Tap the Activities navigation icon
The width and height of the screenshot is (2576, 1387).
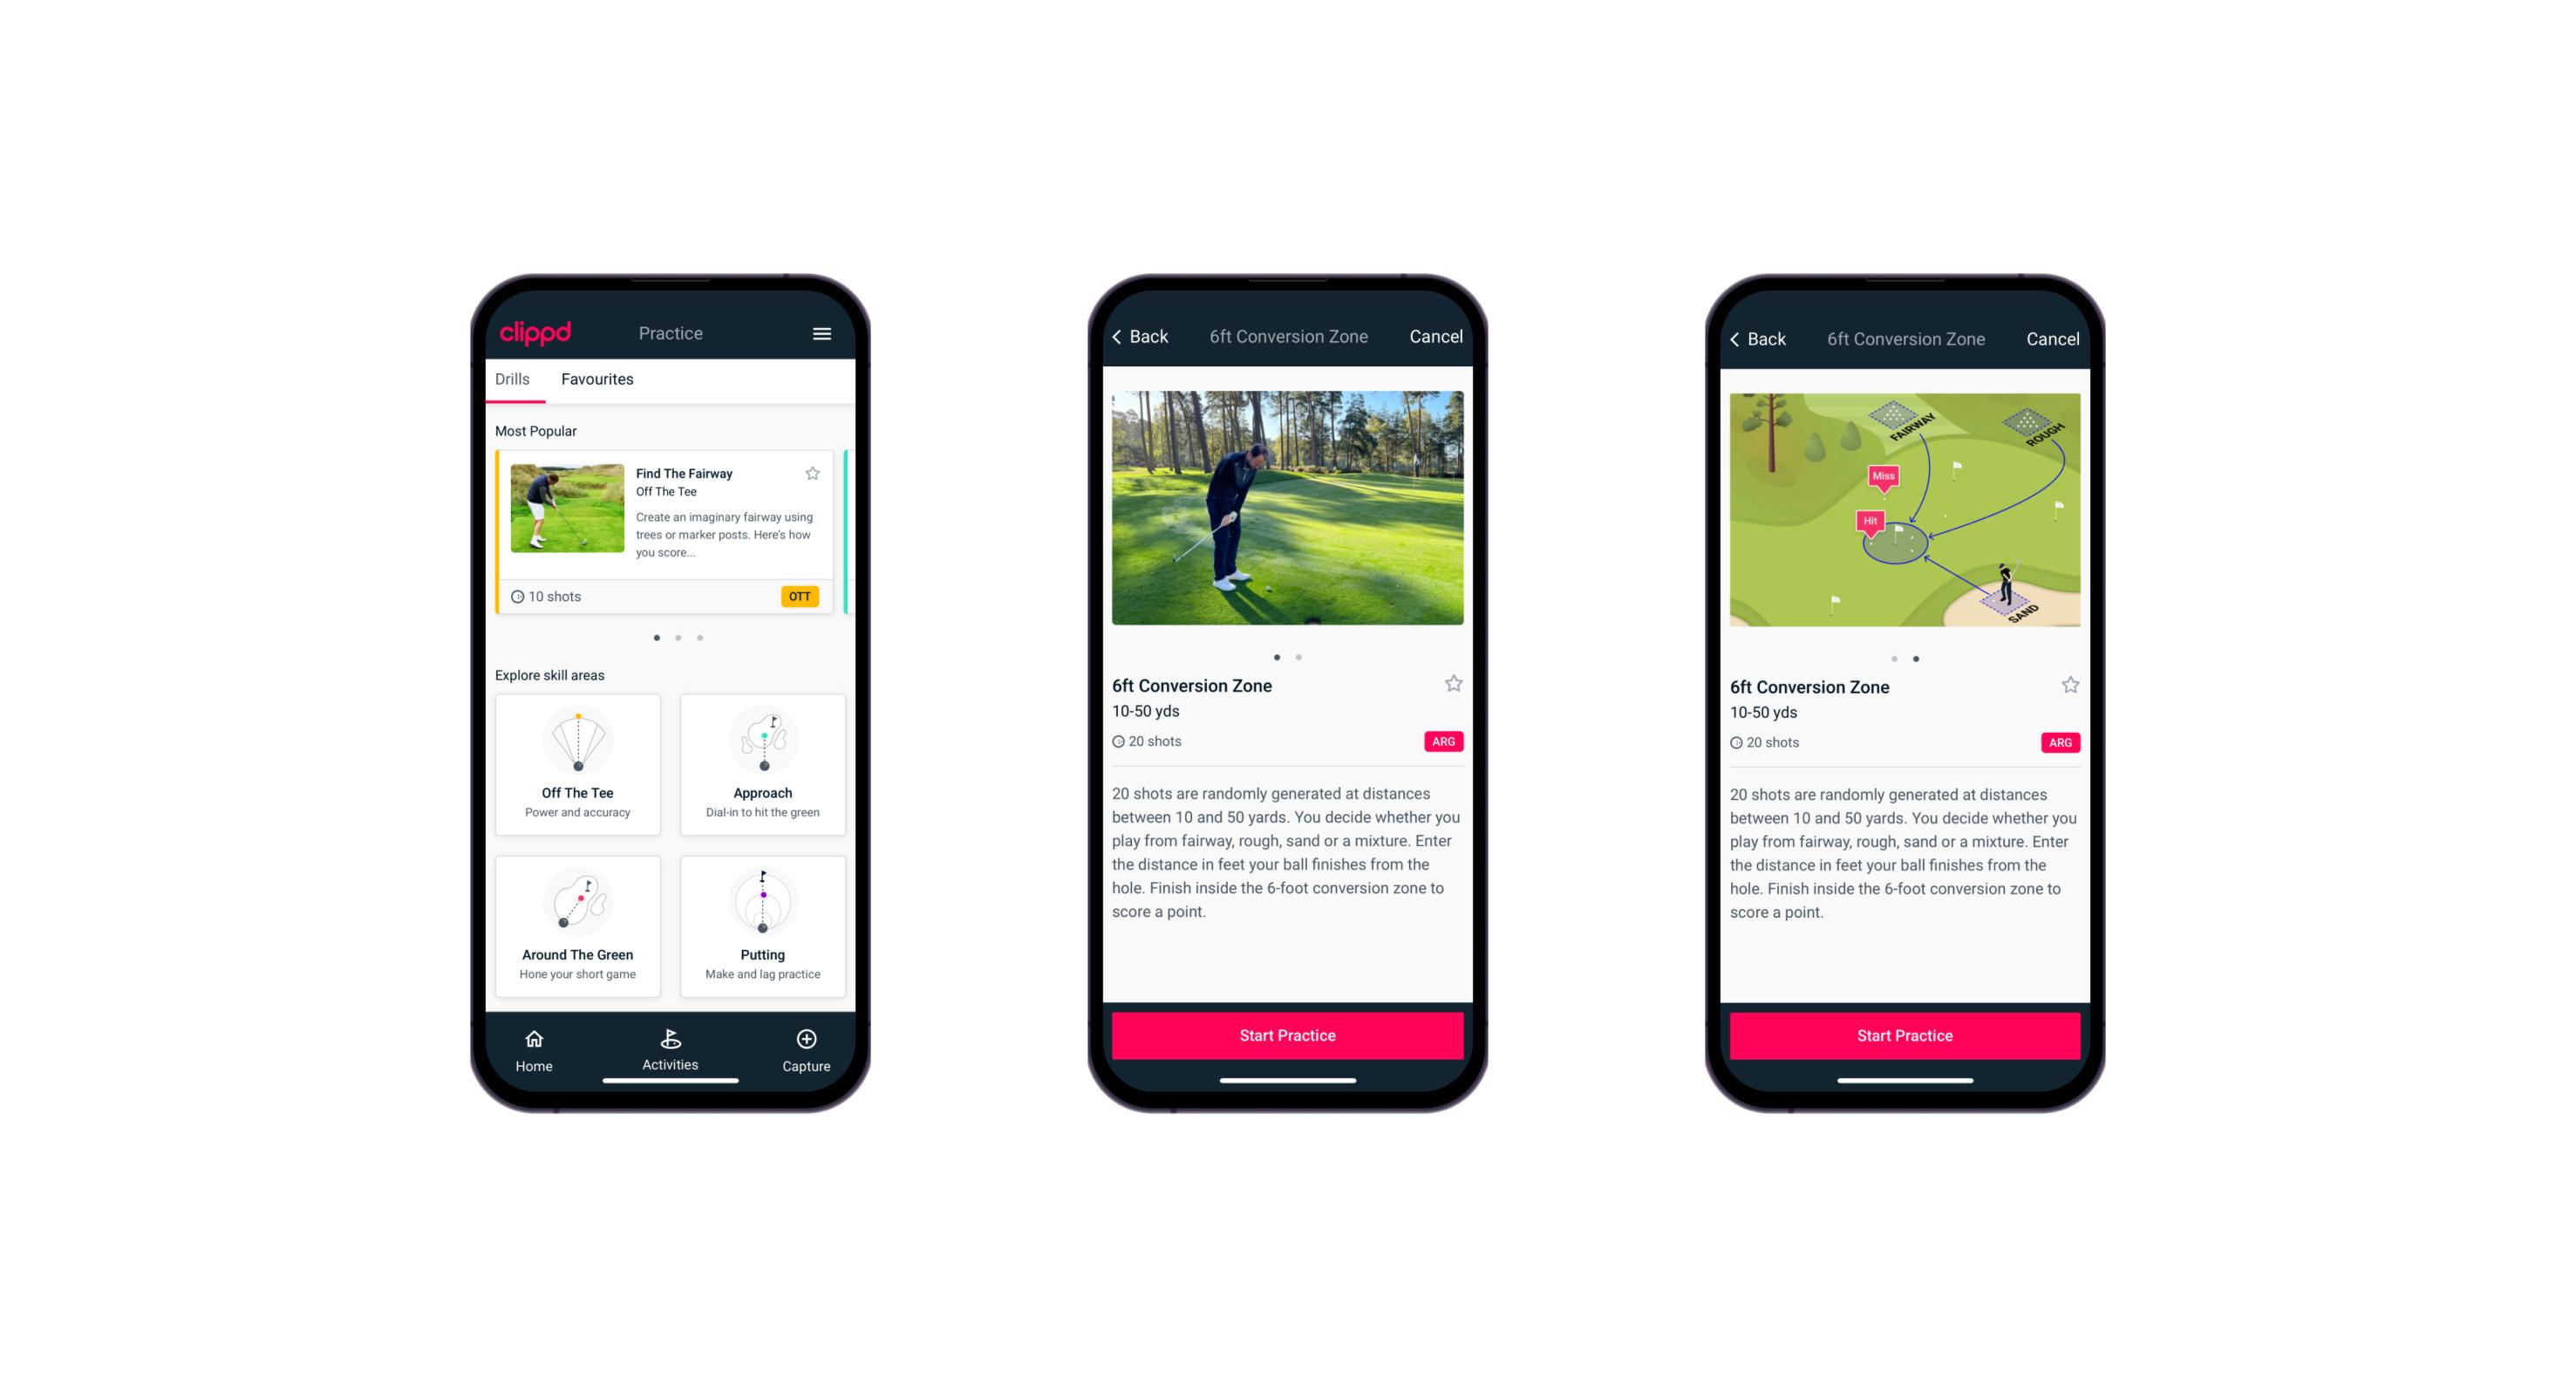(x=671, y=1050)
